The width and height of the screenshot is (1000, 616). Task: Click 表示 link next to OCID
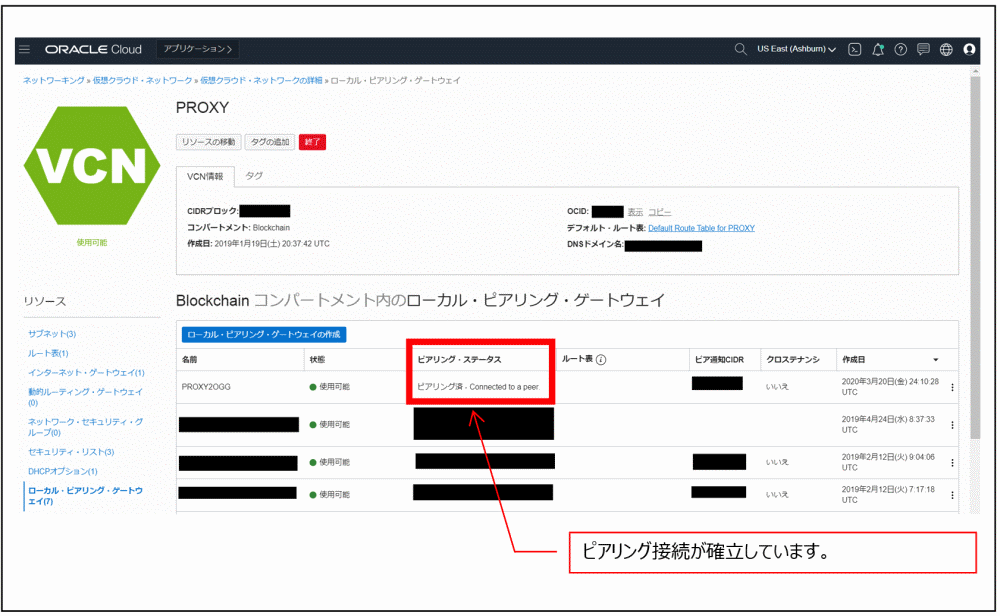635,212
